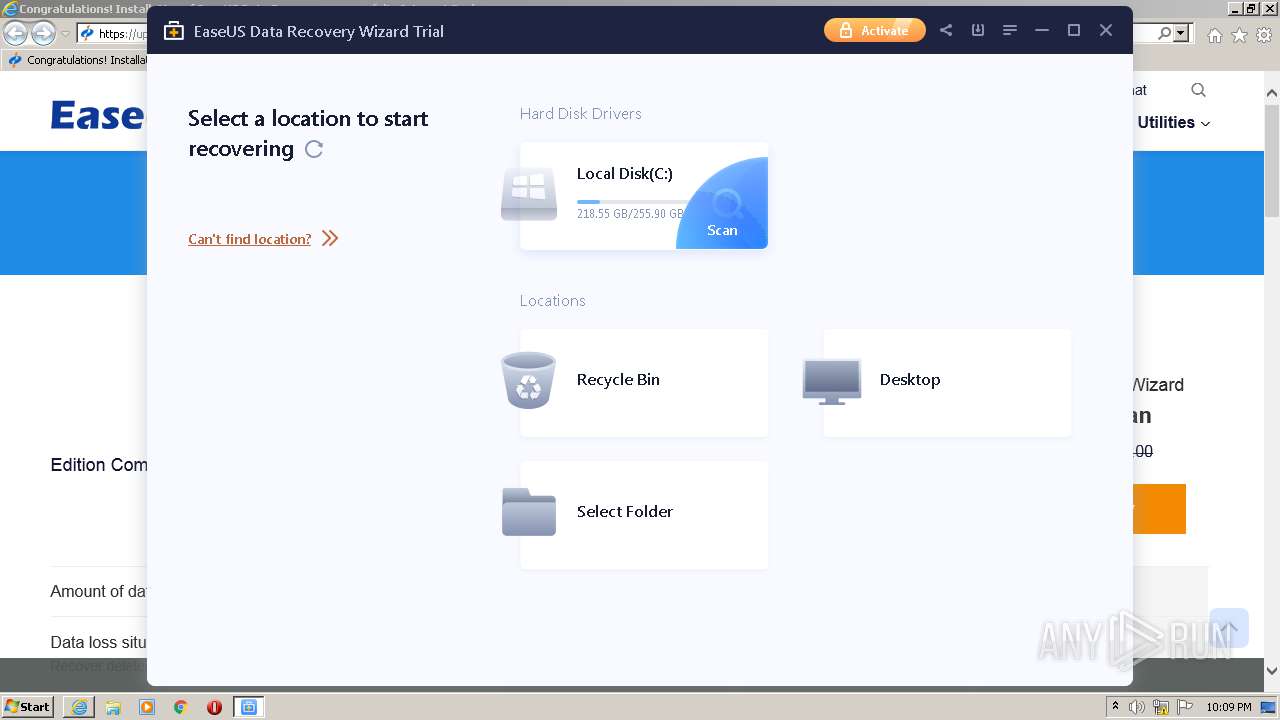Click the webpage search magnifier icon

(x=1198, y=90)
